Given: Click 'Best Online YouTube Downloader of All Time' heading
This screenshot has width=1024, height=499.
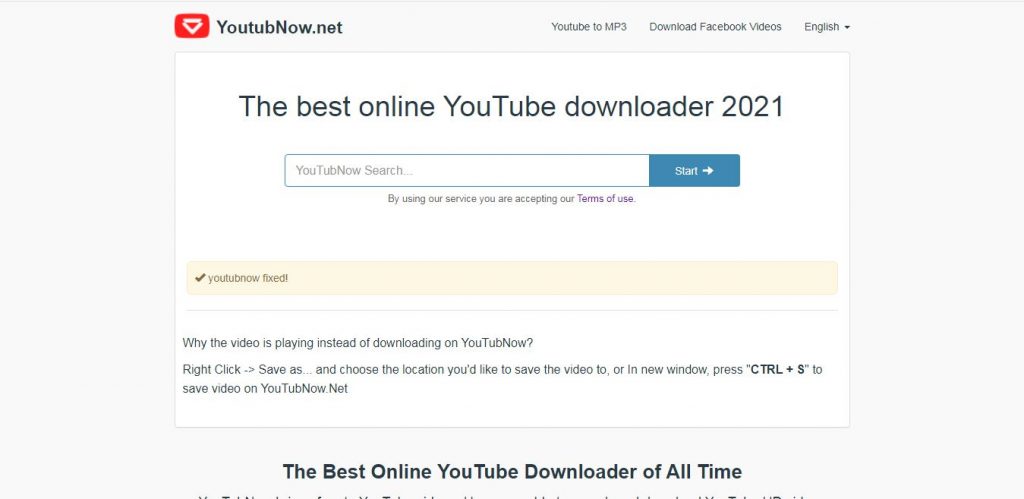Looking at the screenshot, I should (512, 472).
